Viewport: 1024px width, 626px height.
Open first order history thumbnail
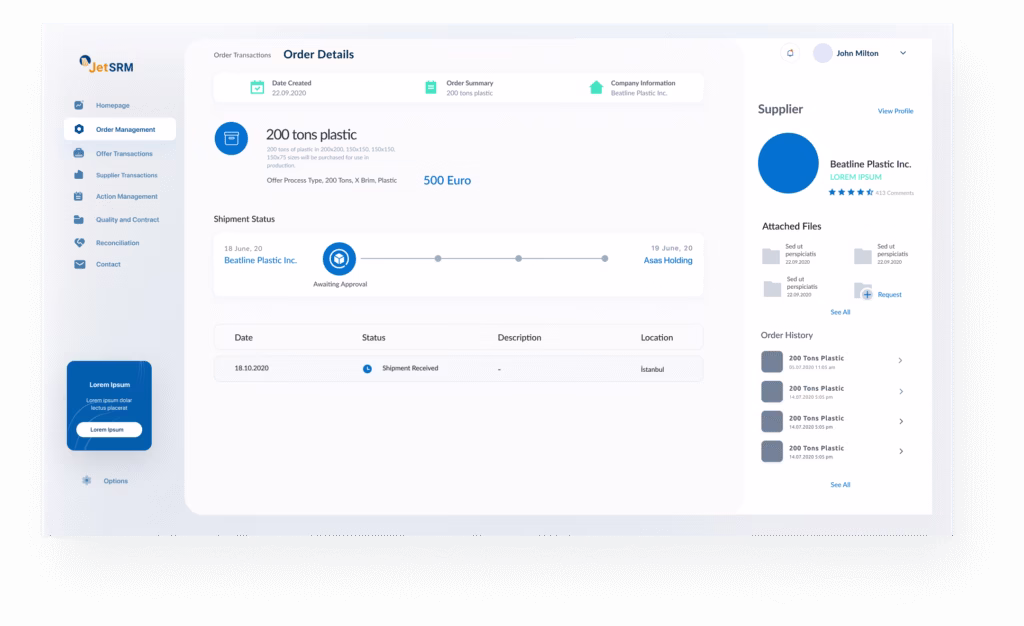pos(772,361)
